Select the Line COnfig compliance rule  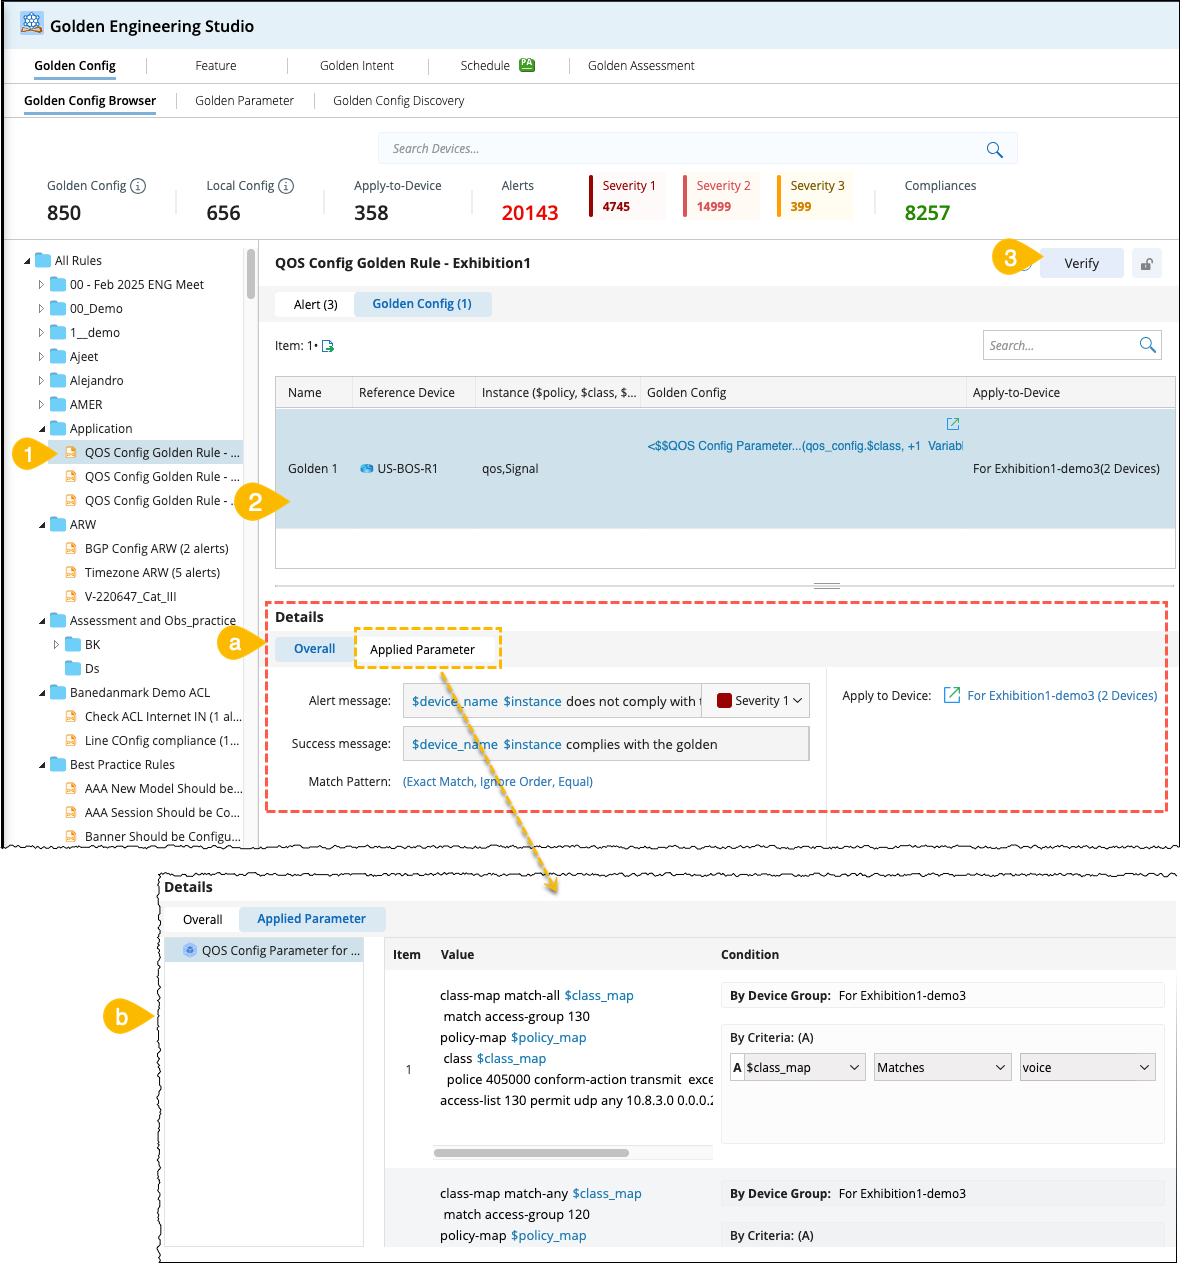162,740
